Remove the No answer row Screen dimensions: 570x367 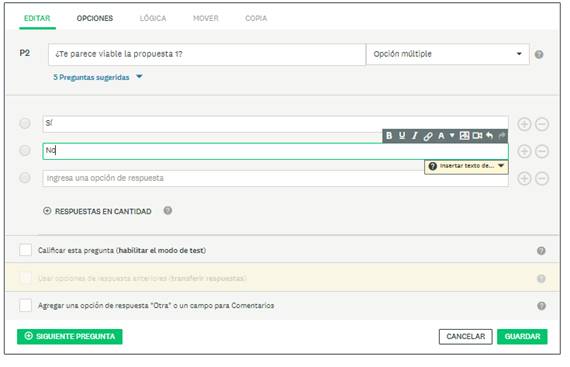click(542, 151)
